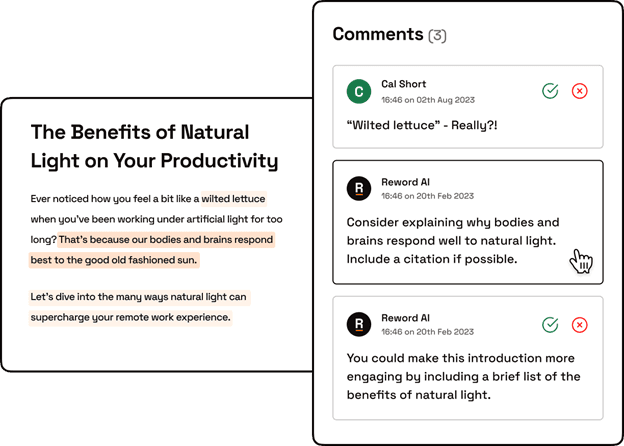Click Cal Short's green C avatar
Viewport: 624px width, 446px height.
click(x=359, y=91)
